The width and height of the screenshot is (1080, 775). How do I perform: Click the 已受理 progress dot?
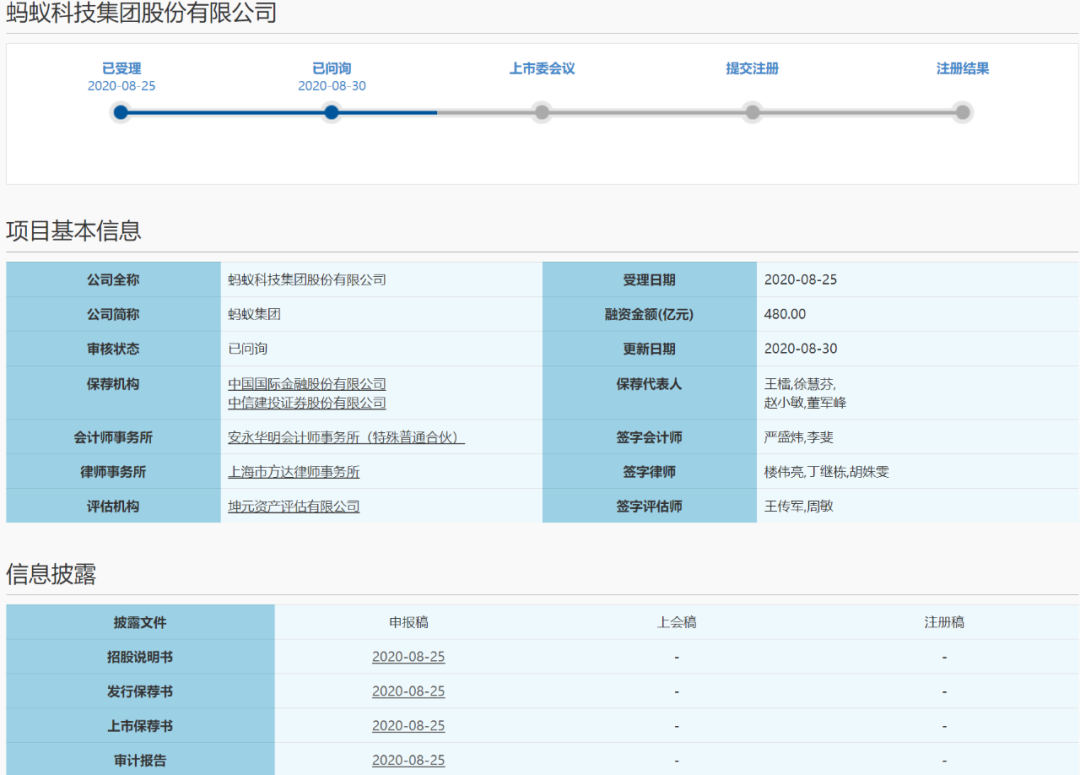[x=121, y=112]
